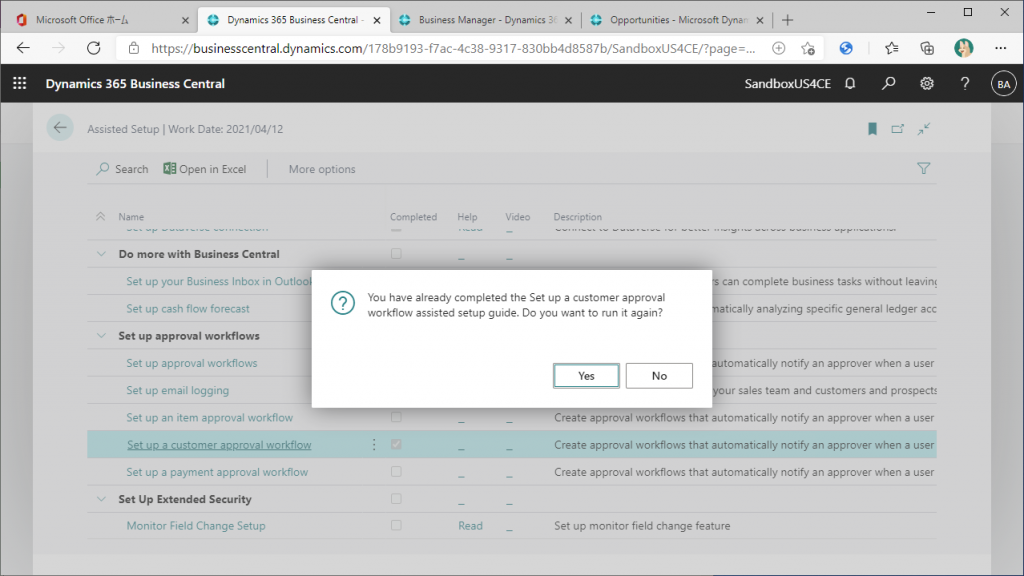Image resolution: width=1024 pixels, height=576 pixels.
Task: Open browser settings and more menu
Action: 1000,48
